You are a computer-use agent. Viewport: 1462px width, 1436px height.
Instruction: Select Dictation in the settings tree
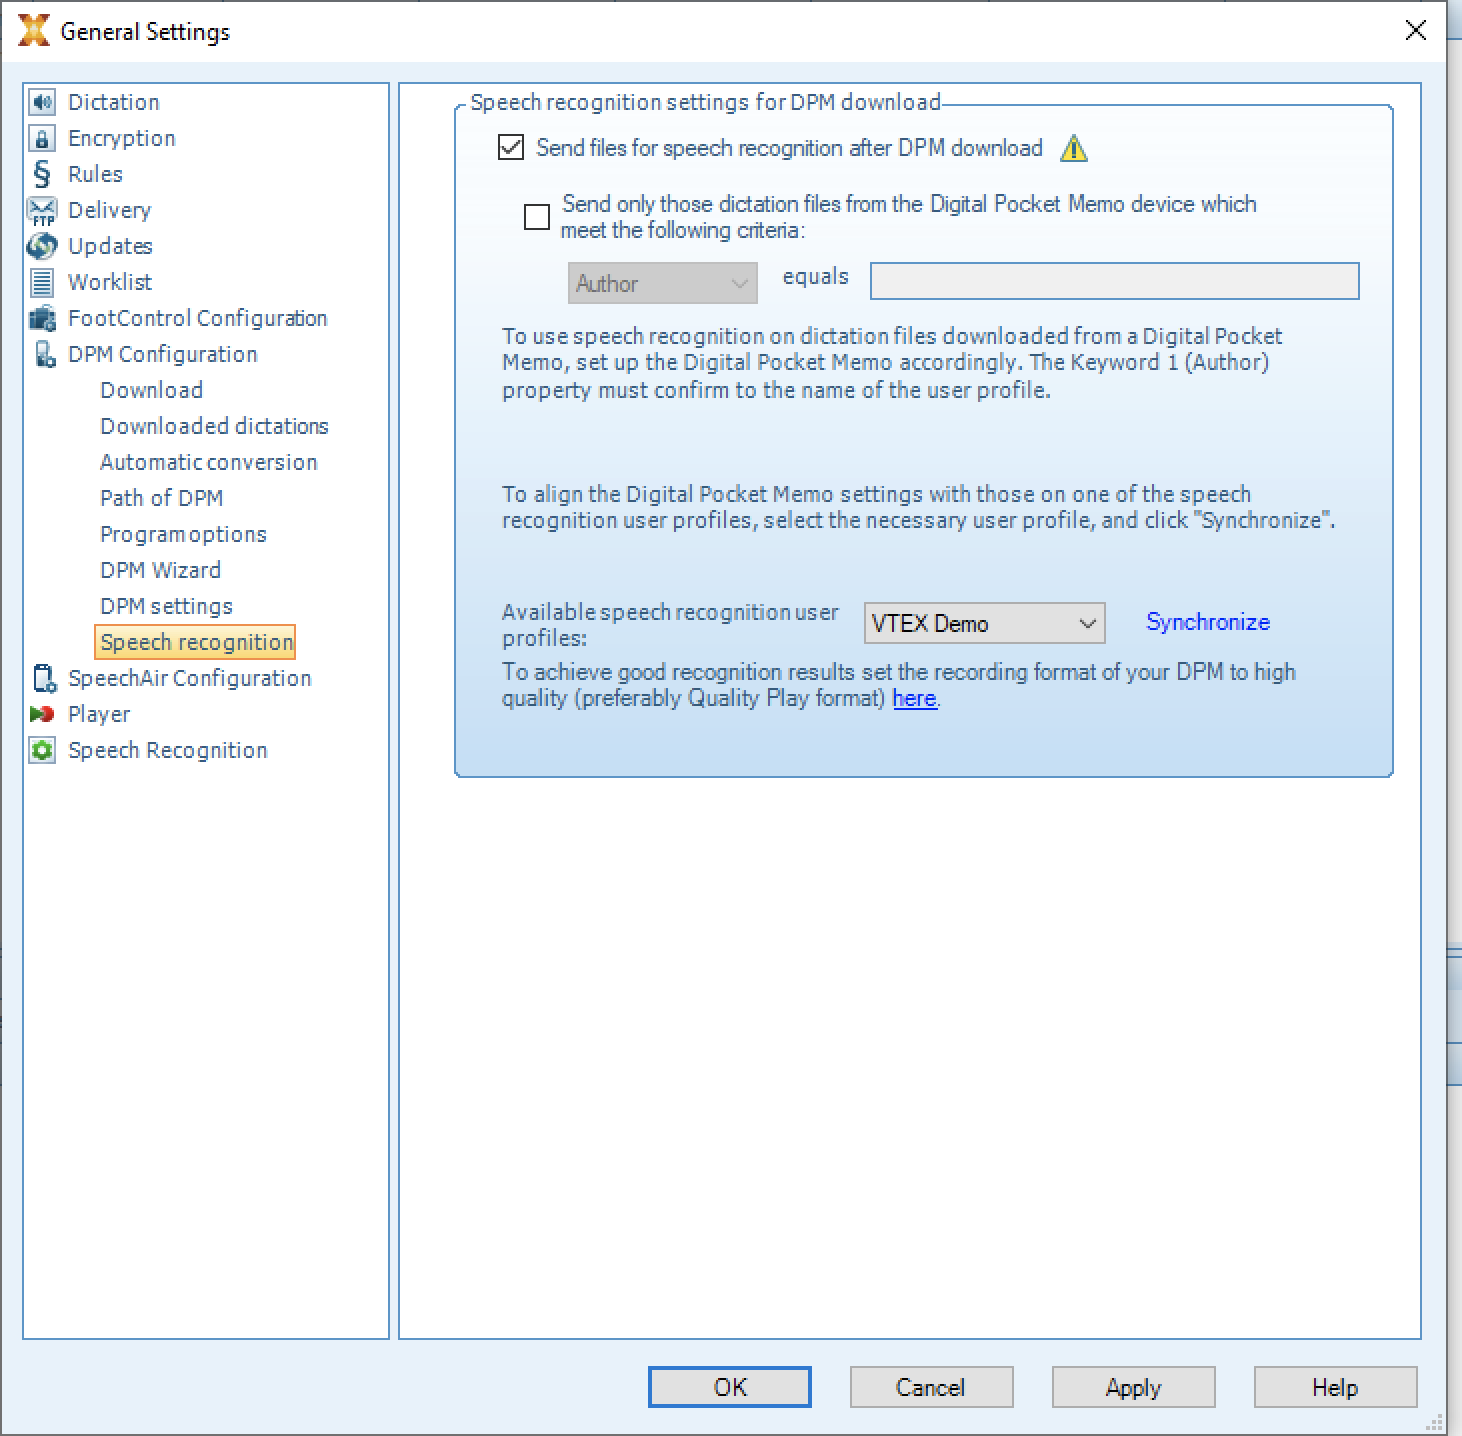pyautogui.click(x=113, y=102)
